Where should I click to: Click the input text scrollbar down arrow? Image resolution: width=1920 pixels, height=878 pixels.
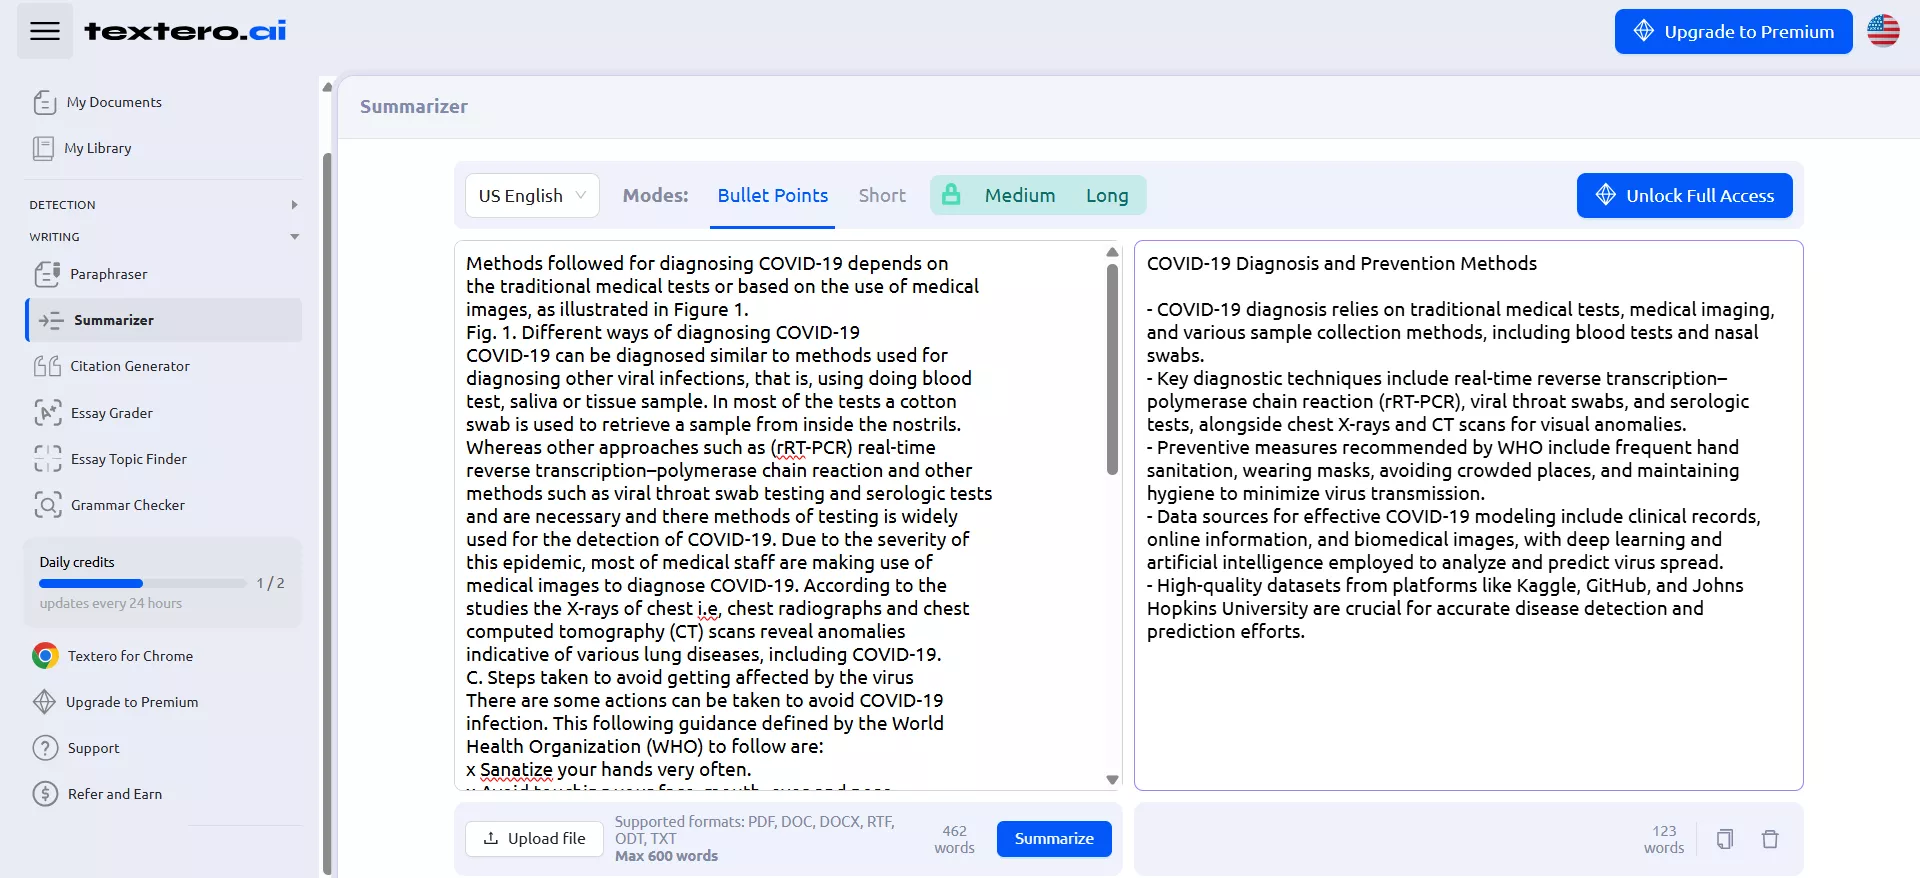pos(1112,780)
